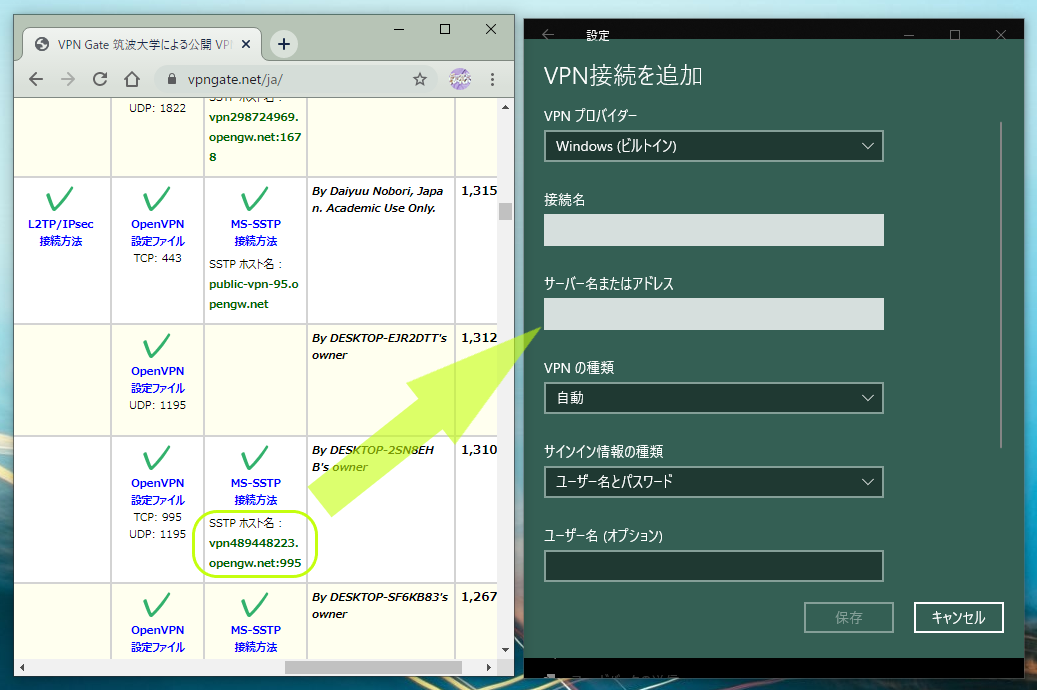
Task: Click the ユーザー名 (オプション) field
Action: click(714, 566)
